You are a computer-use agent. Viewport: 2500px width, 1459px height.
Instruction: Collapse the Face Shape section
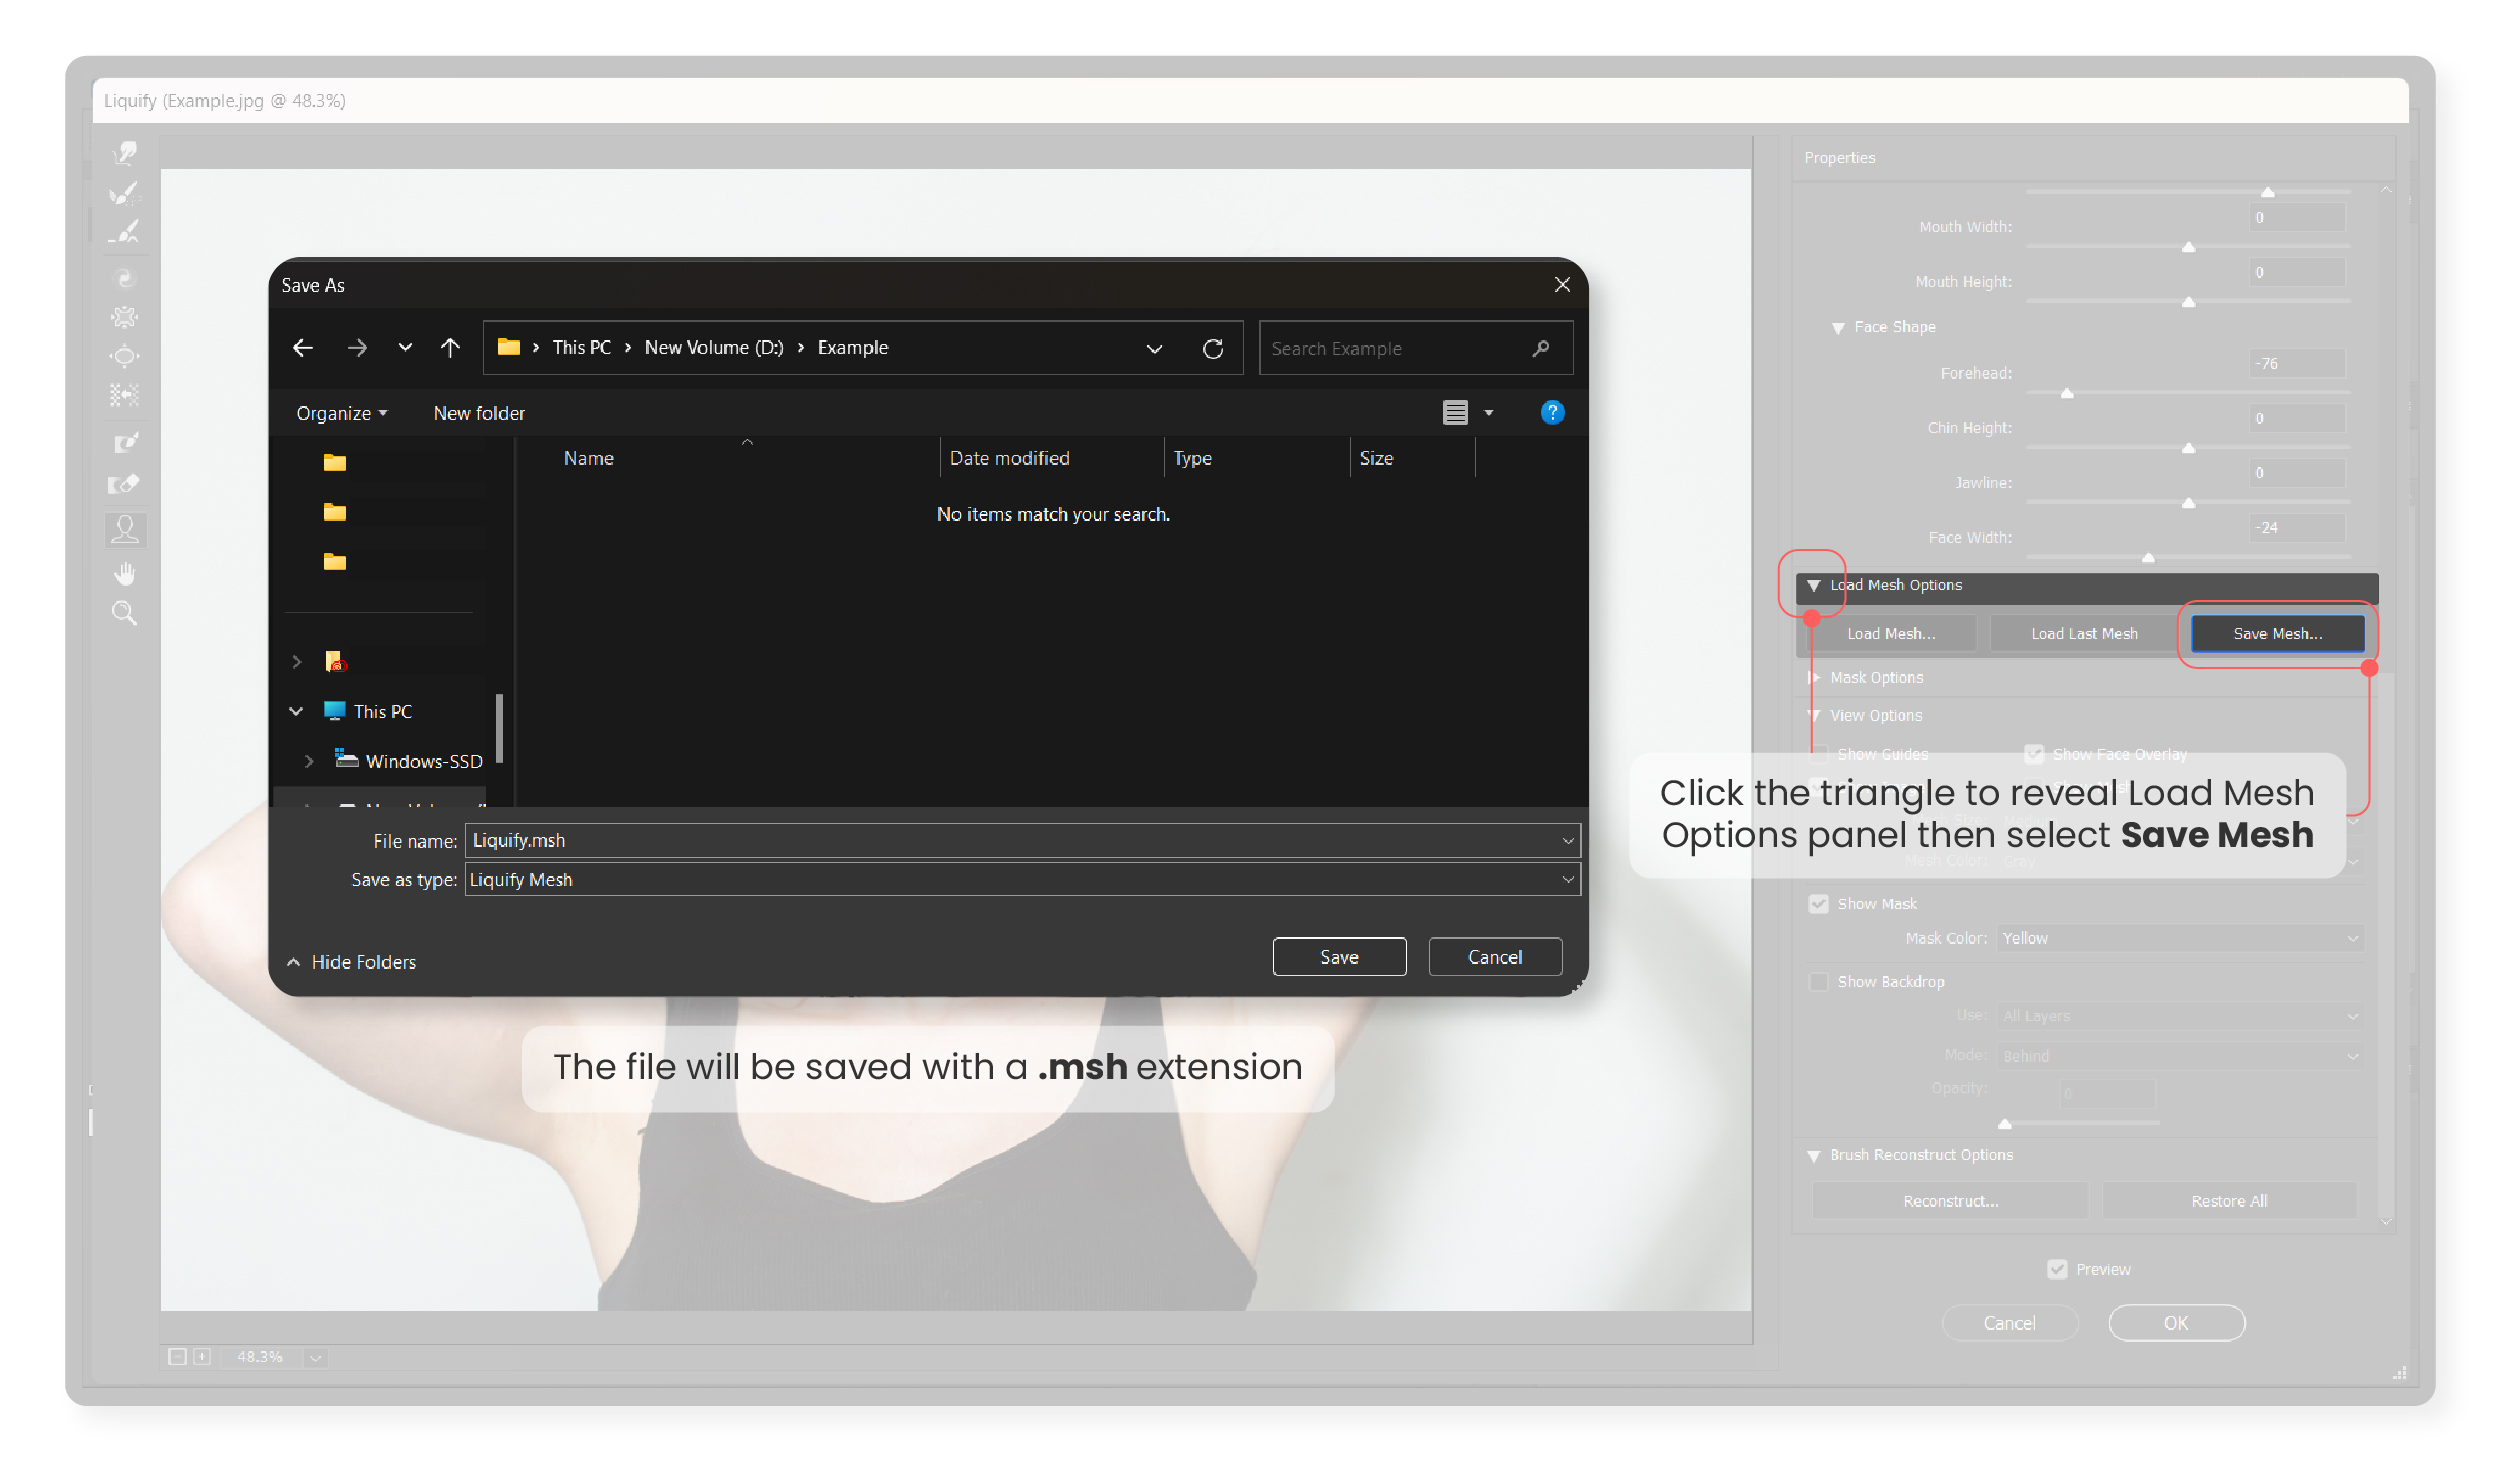pyautogui.click(x=1838, y=327)
